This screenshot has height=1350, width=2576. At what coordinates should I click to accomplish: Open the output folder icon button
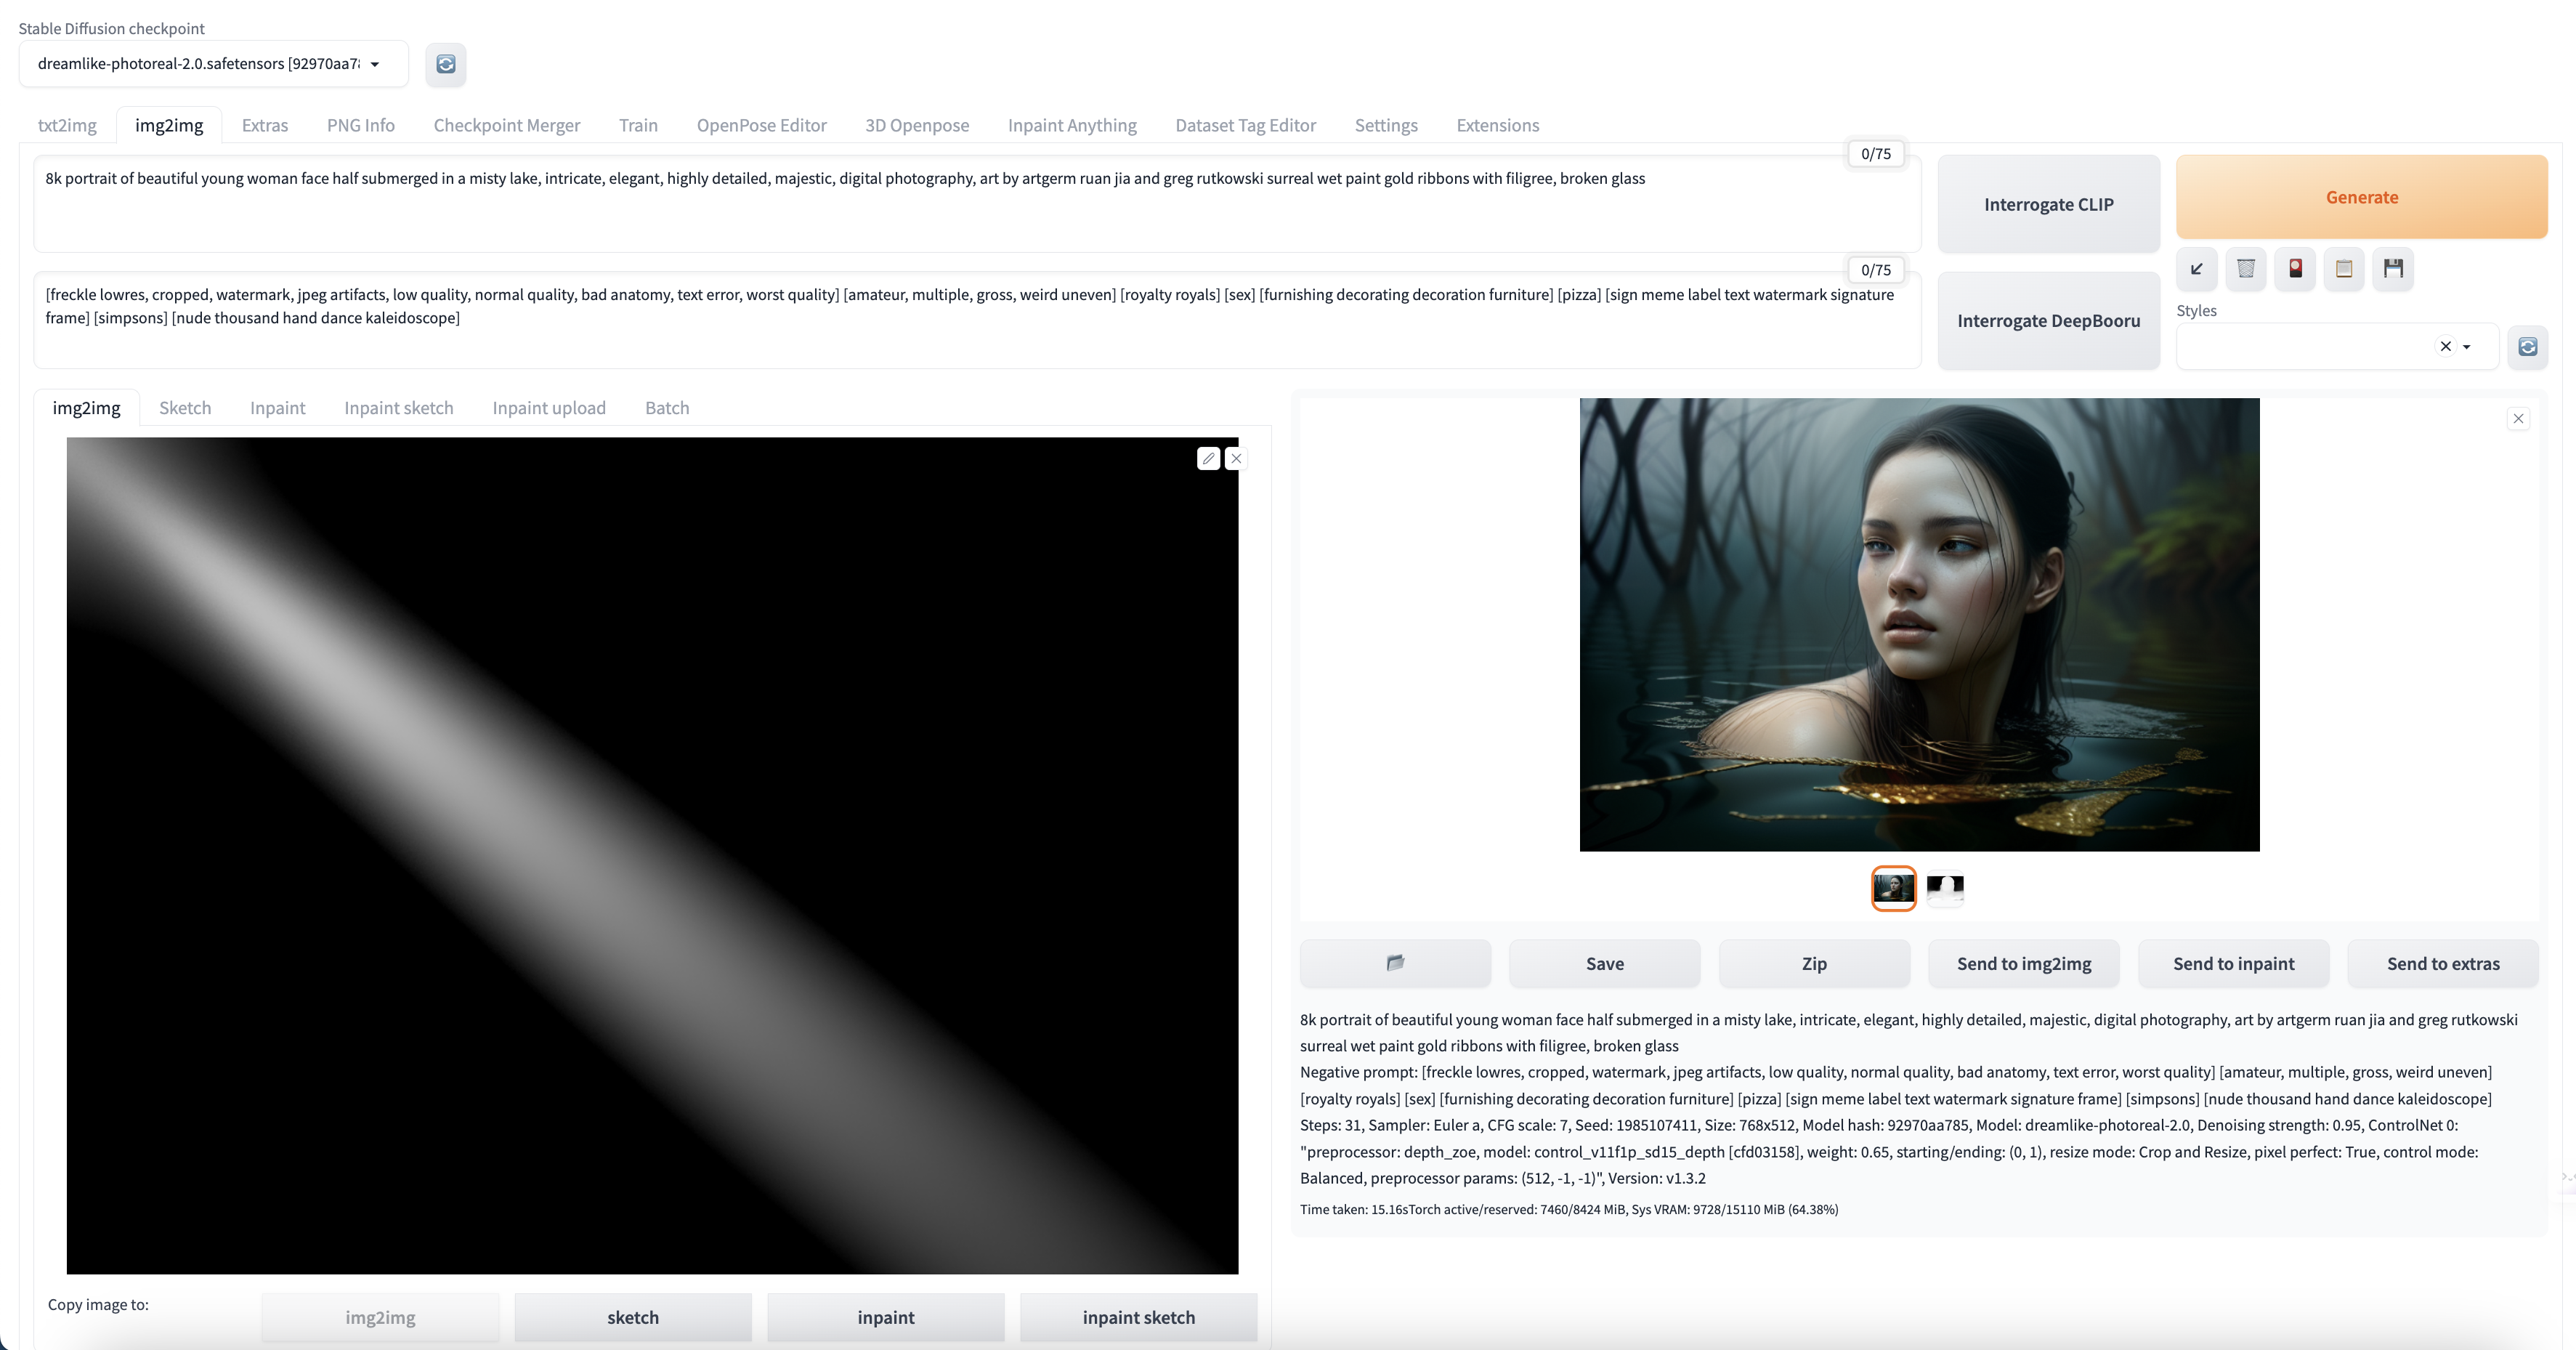(1396, 963)
